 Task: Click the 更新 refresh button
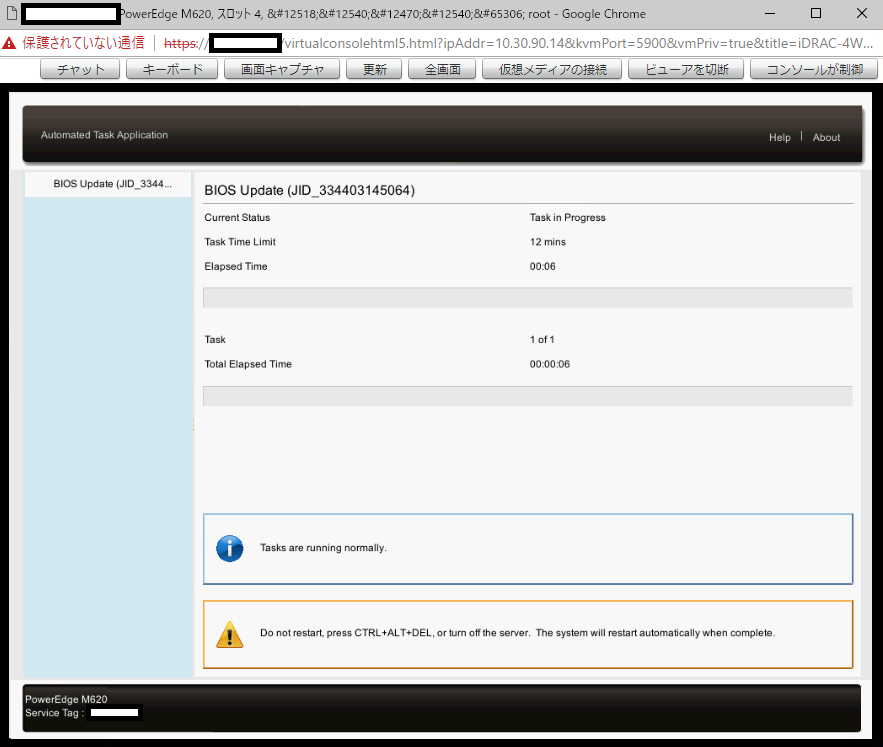tap(374, 69)
